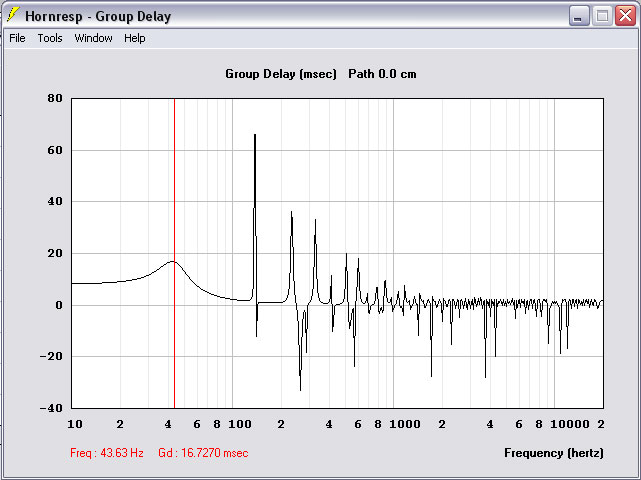Click the y-axis label -40
Image resolution: width=641 pixels, height=480 pixels.
coord(51,408)
